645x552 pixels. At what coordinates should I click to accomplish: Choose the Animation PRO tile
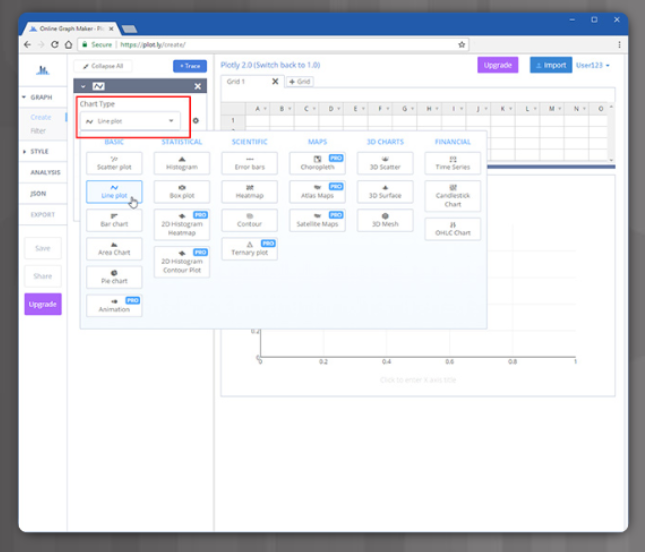114,305
